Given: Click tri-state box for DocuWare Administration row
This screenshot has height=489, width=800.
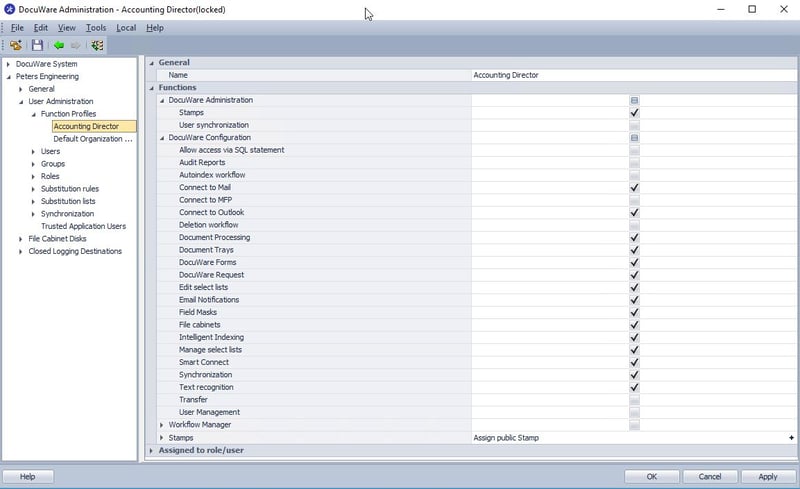Looking at the screenshot, I should pyautogui.click(x=634, y=101).
